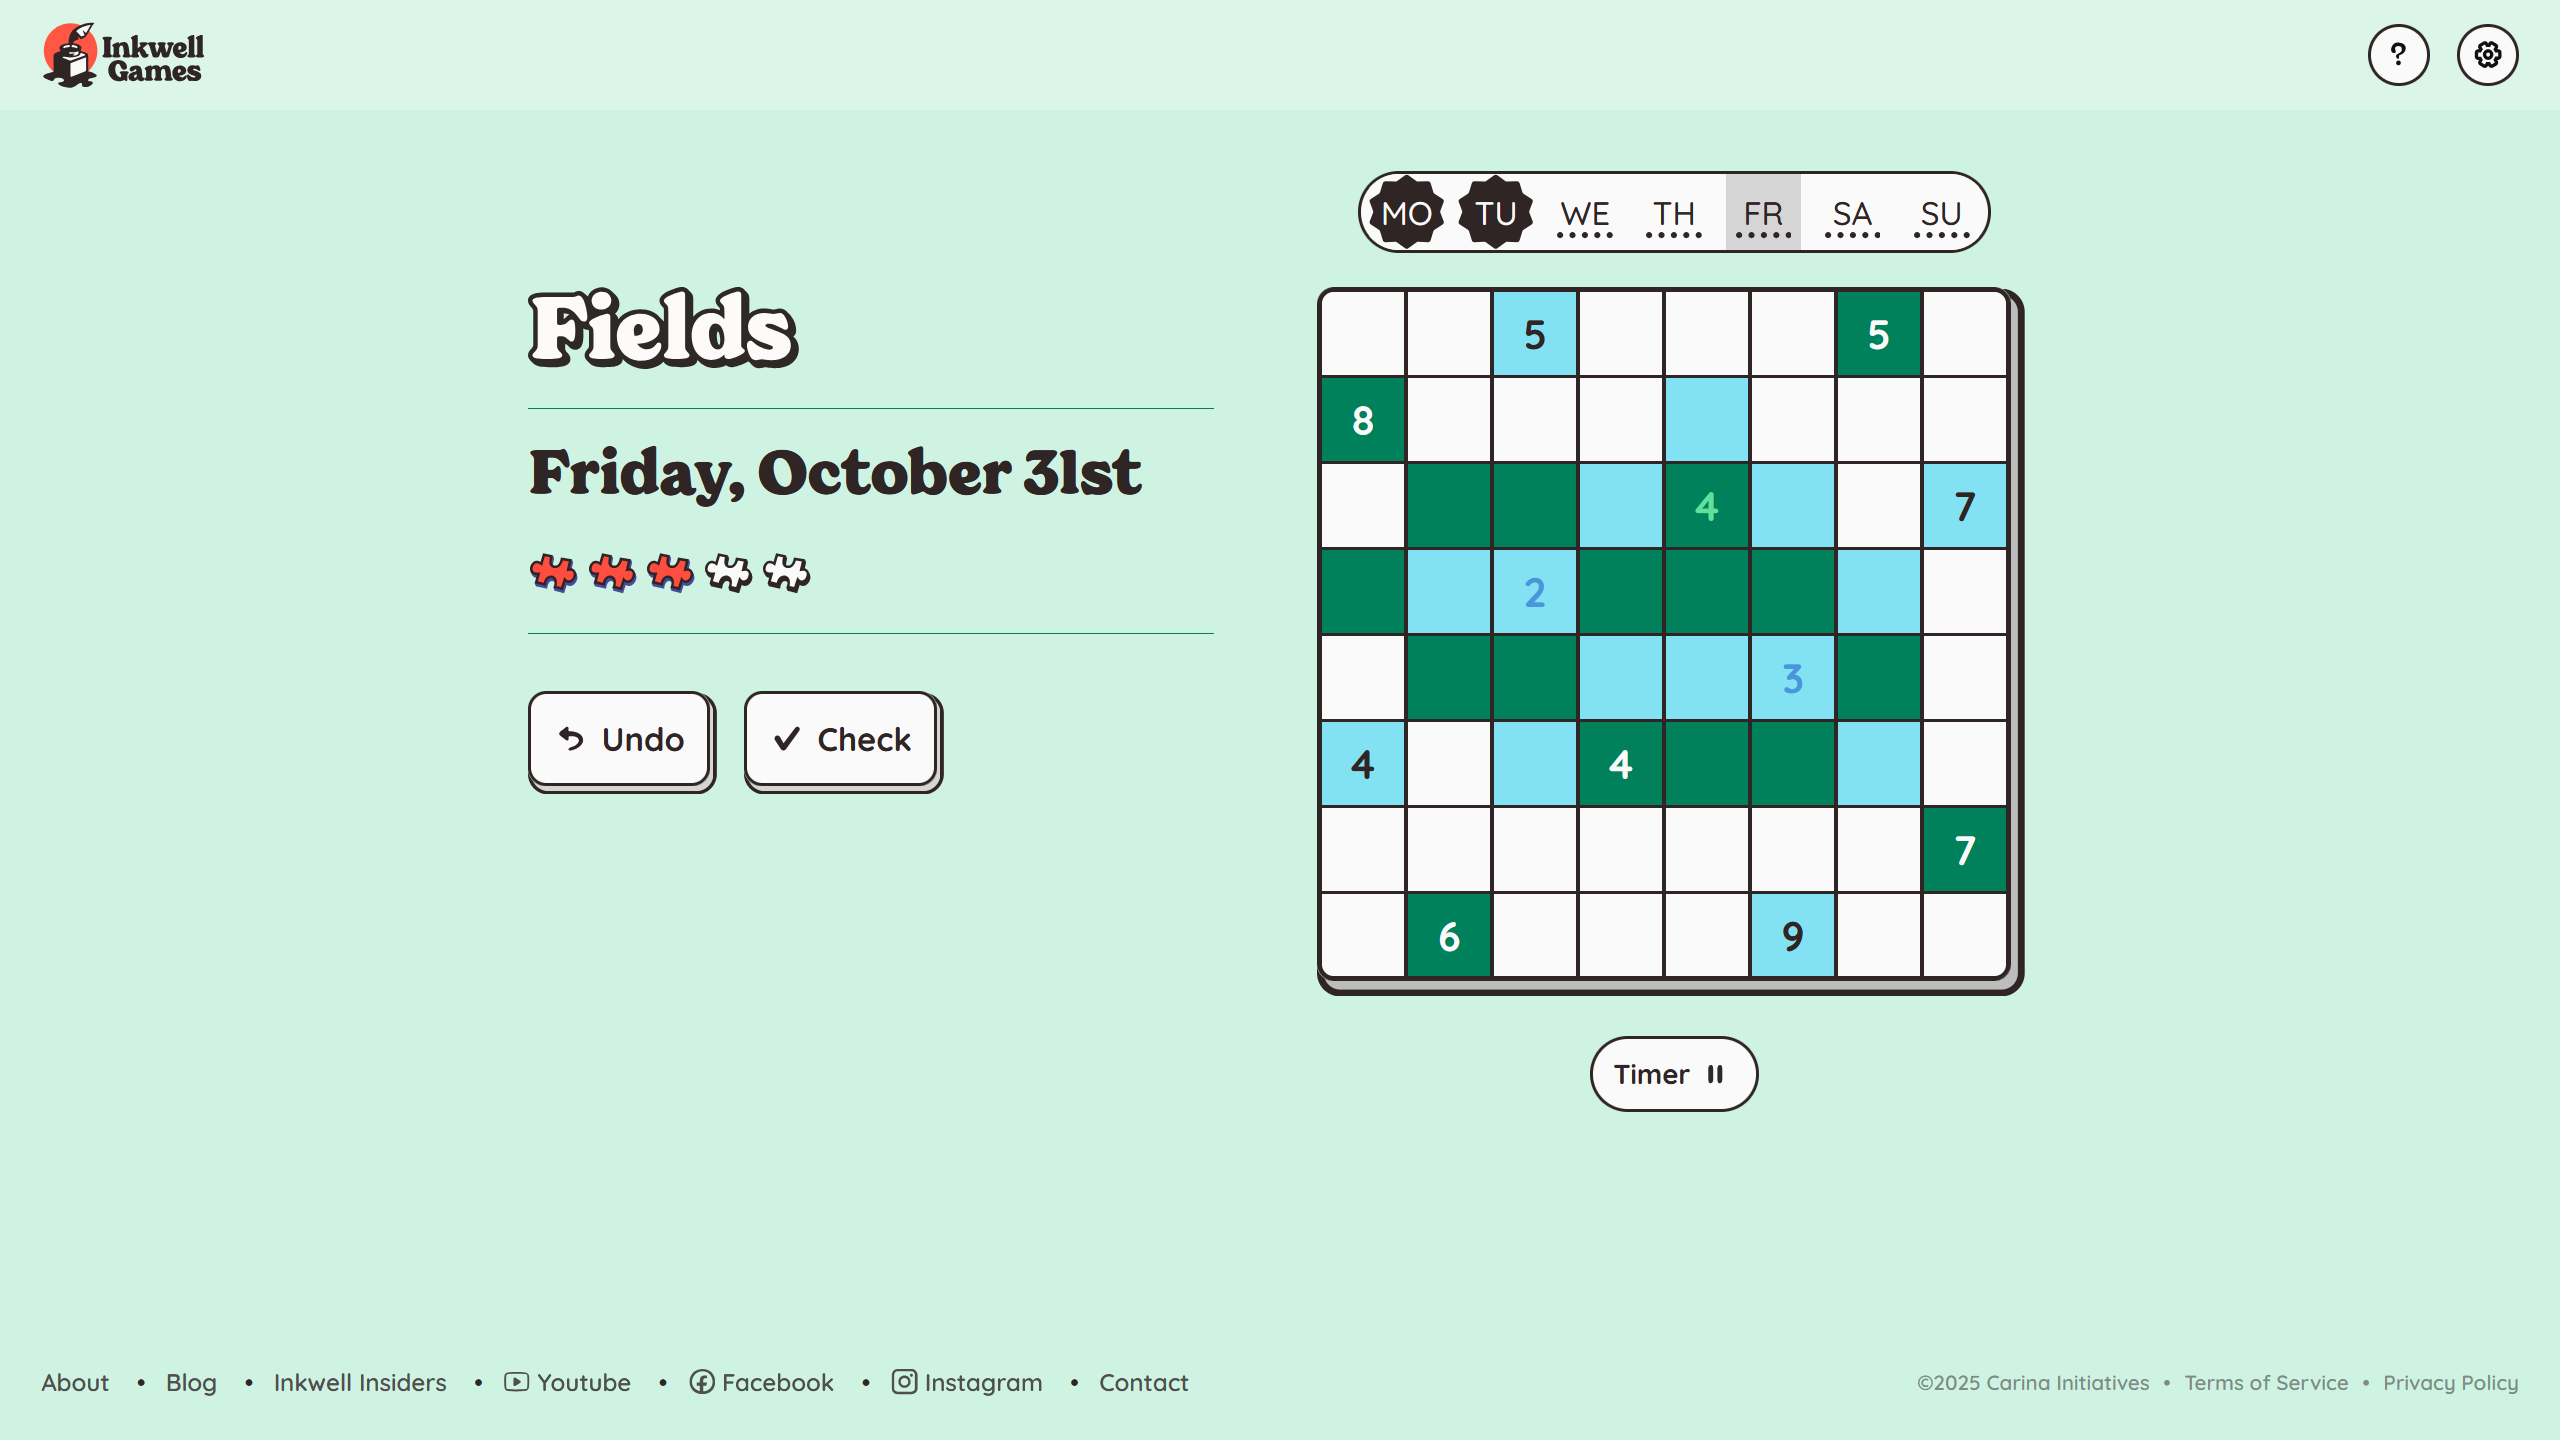Click the Inkwell Games logo
The height and width of the screenshot is (1440, 2560).
click(123, 56)
